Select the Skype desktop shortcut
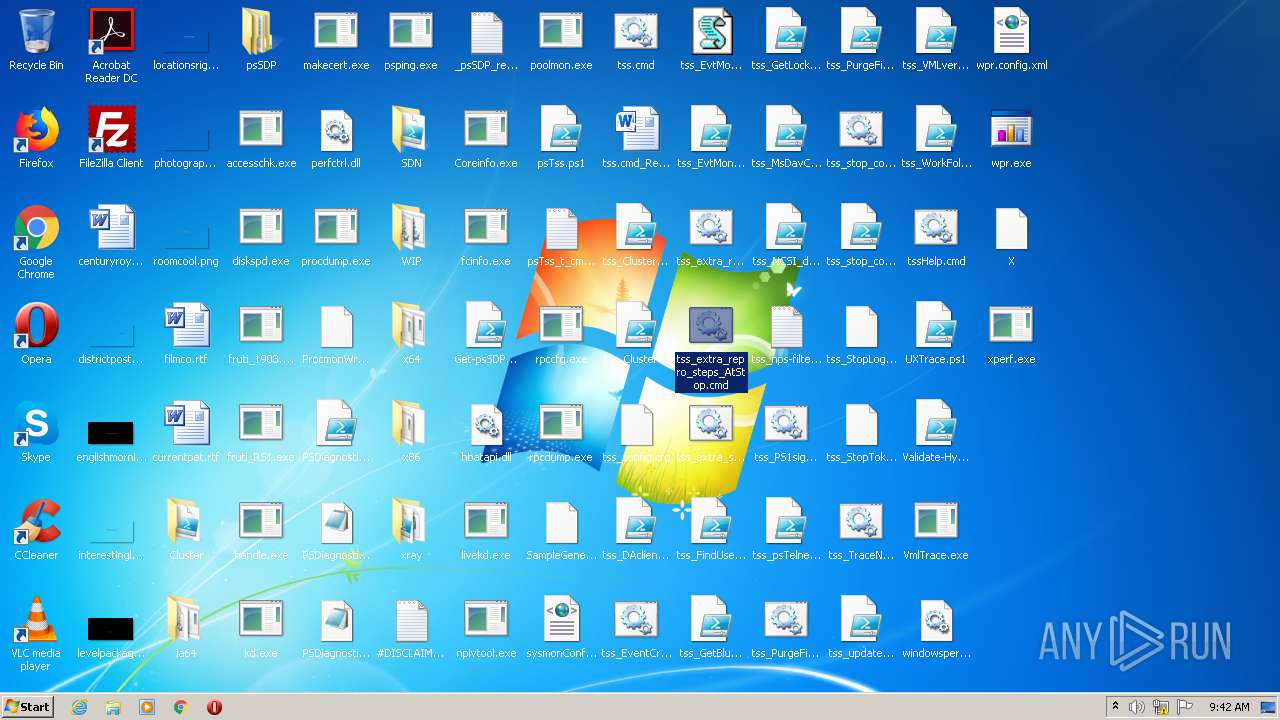The height and width of the screenshot is (720, 1280). click(x=36, y=425)
